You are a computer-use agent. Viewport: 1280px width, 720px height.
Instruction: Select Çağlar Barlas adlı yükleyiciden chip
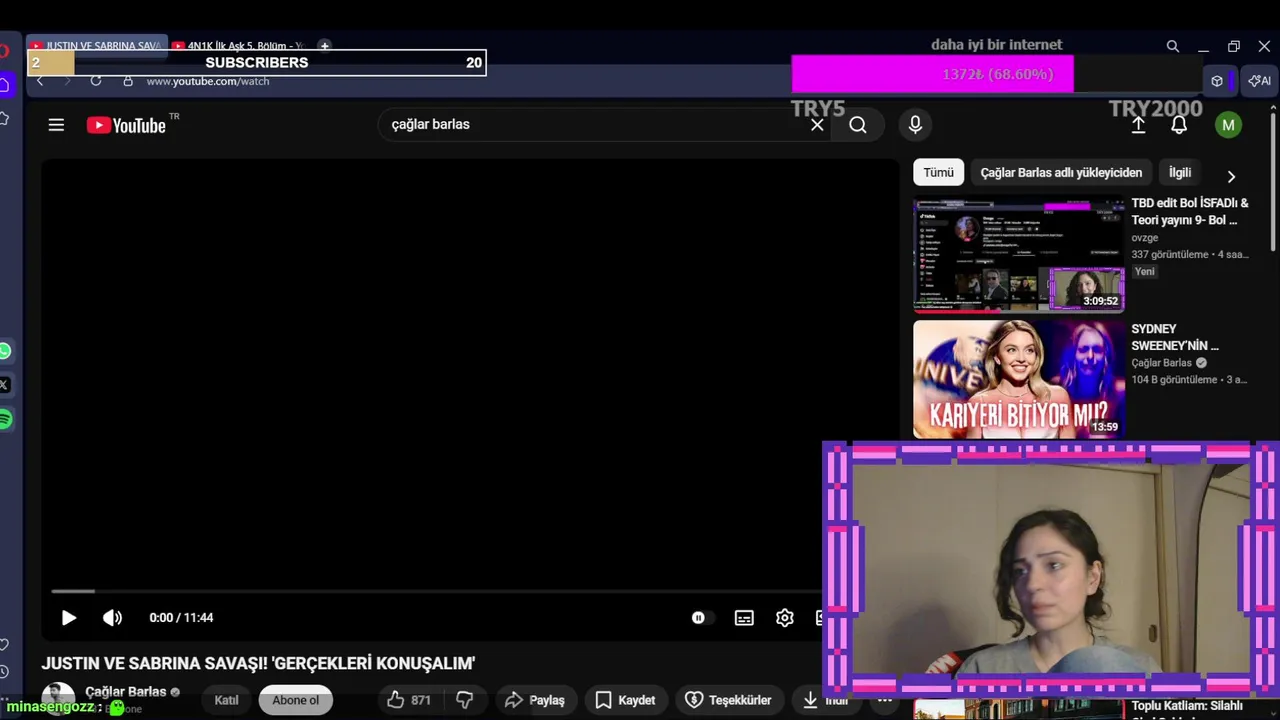(x=1061, y=172)
